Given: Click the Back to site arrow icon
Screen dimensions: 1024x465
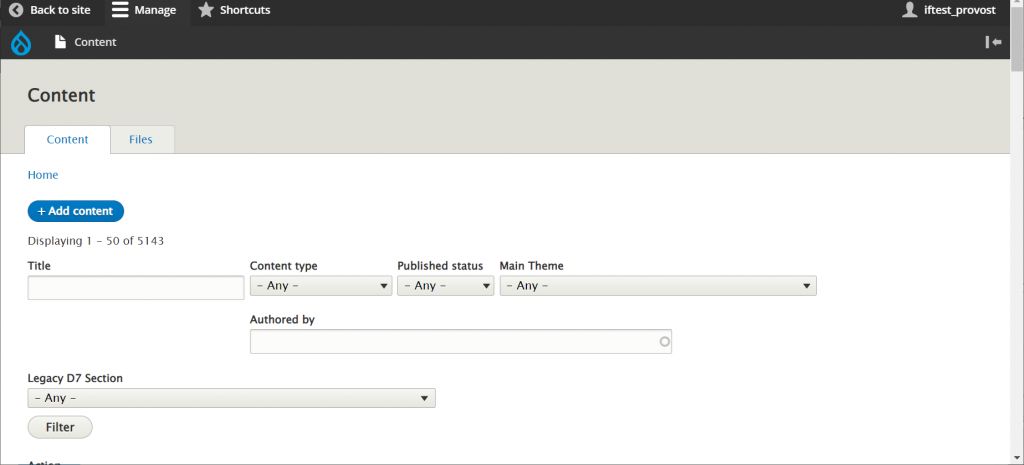Looking at the screenshot, I should click(16, 10).
